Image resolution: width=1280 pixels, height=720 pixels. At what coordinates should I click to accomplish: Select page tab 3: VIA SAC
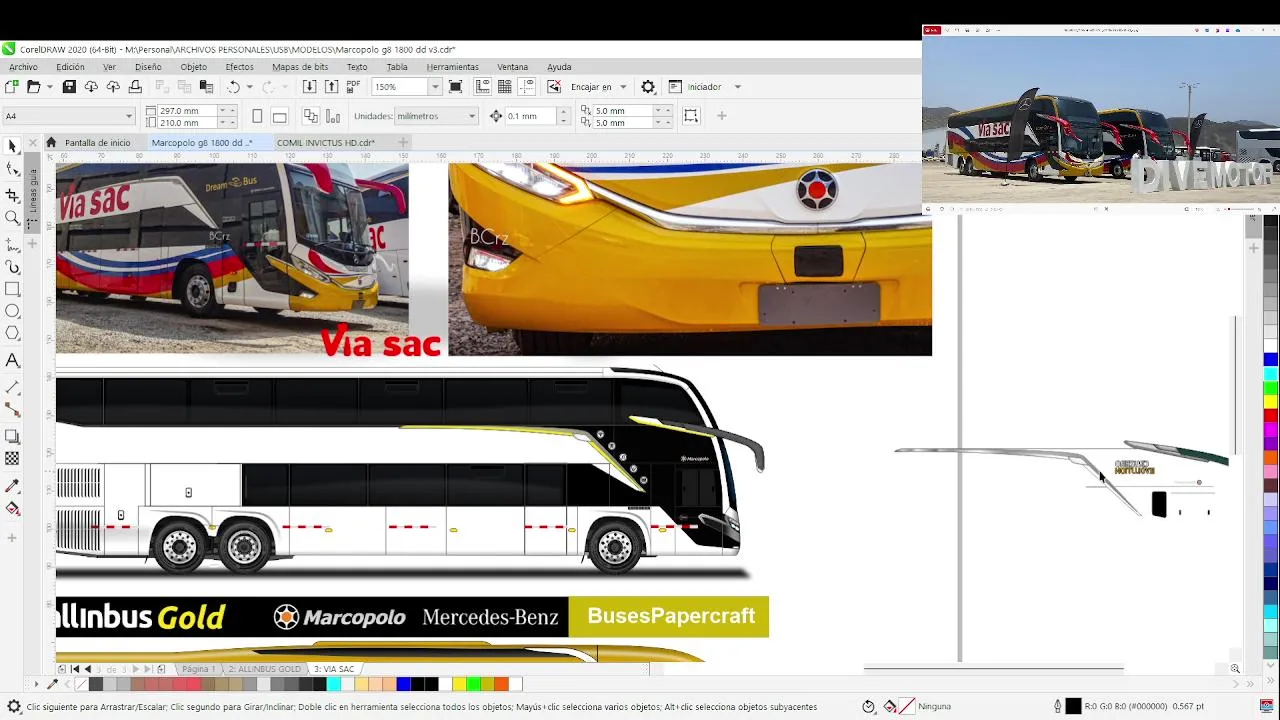tap(334, 669)
